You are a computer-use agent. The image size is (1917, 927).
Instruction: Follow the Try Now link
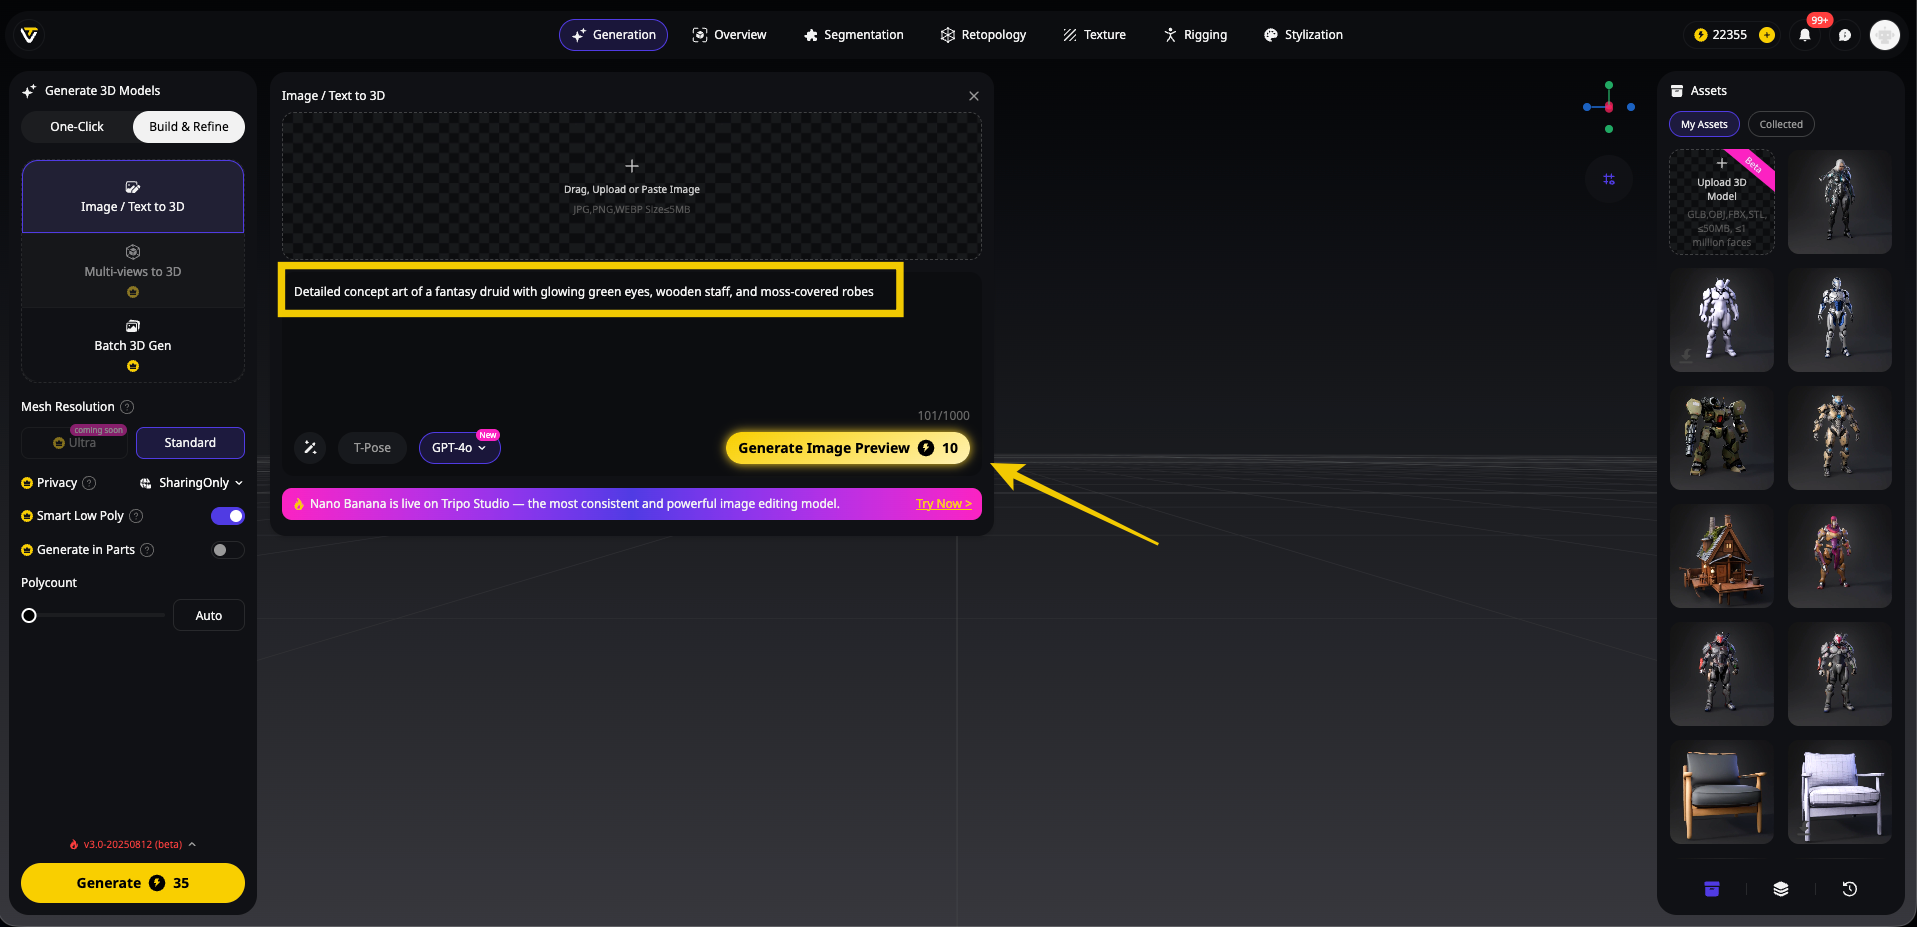(943, 504)
